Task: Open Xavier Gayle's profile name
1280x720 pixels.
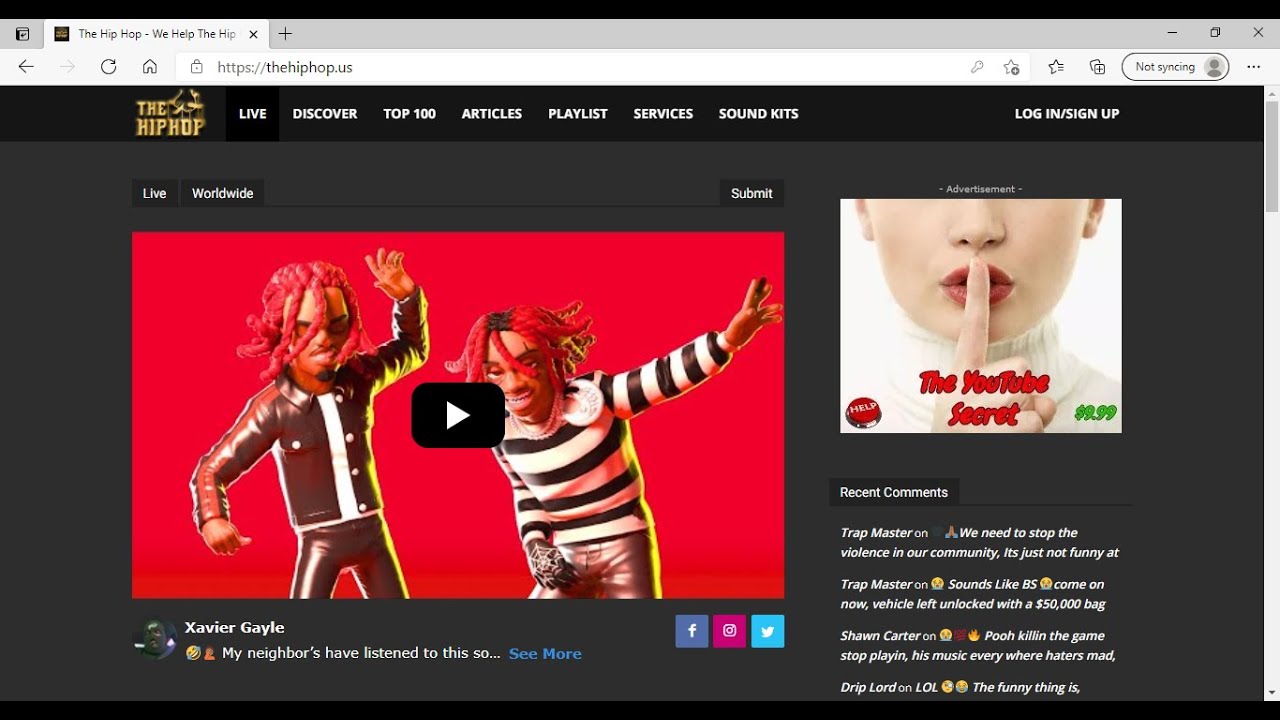Action: click(x=235, y=628)
